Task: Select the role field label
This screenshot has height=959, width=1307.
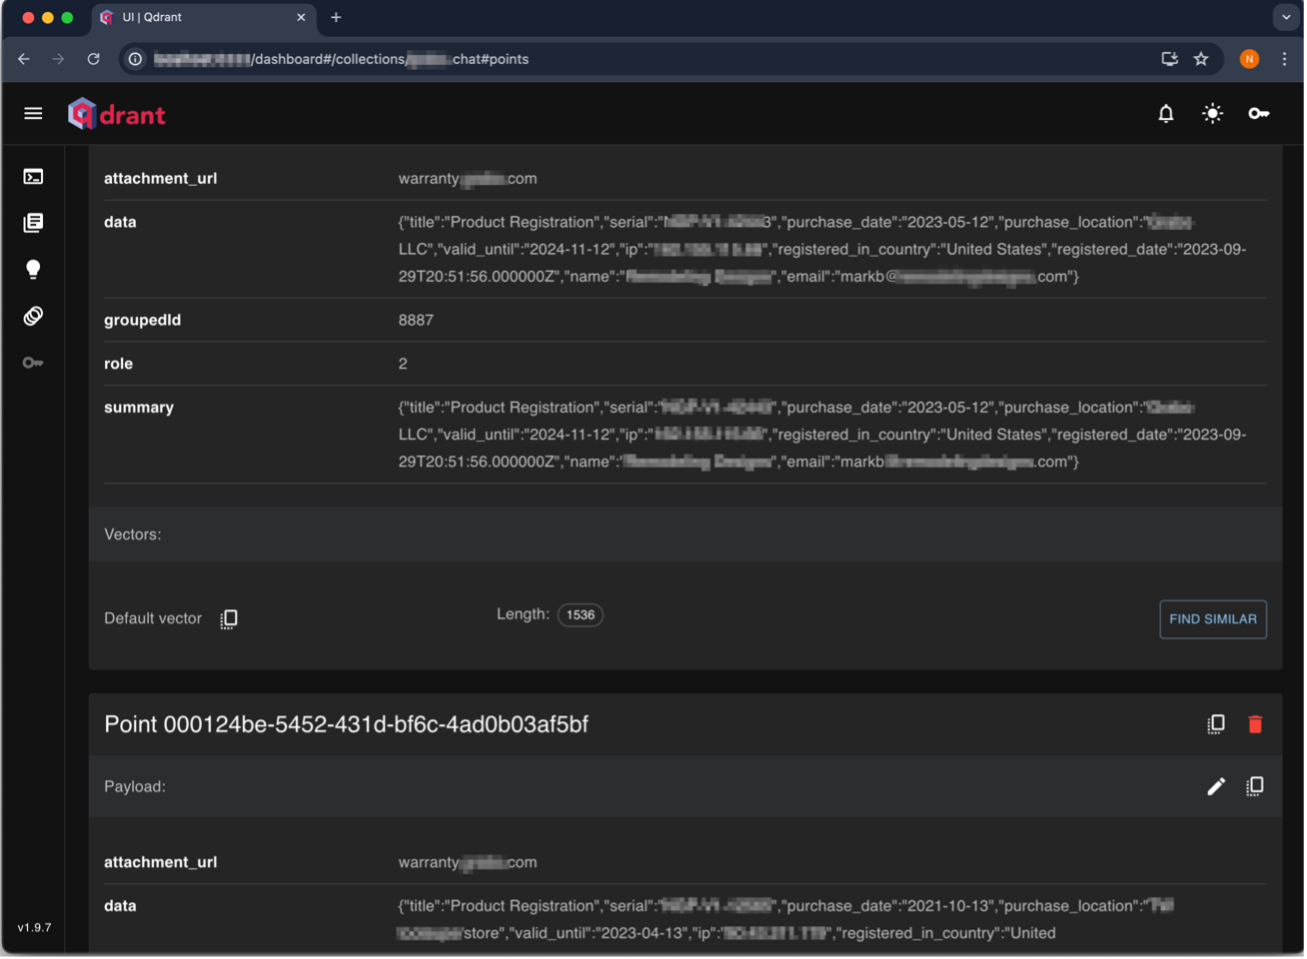Action: pyautogui.click(x=118, y=364)
